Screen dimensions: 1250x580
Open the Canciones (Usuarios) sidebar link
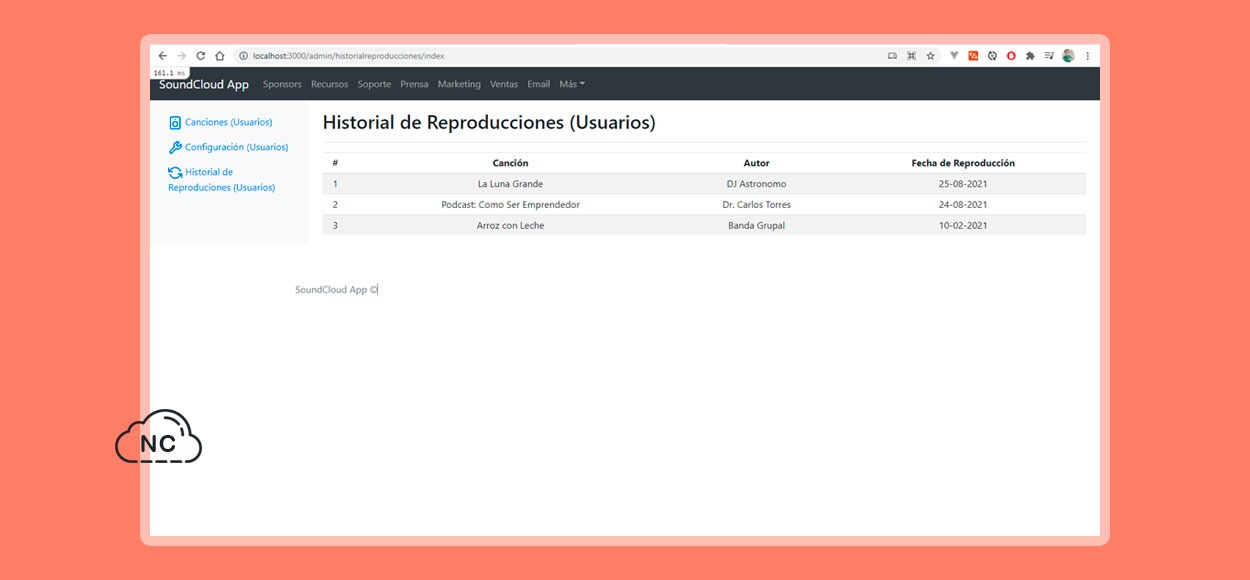pos(228,122)
